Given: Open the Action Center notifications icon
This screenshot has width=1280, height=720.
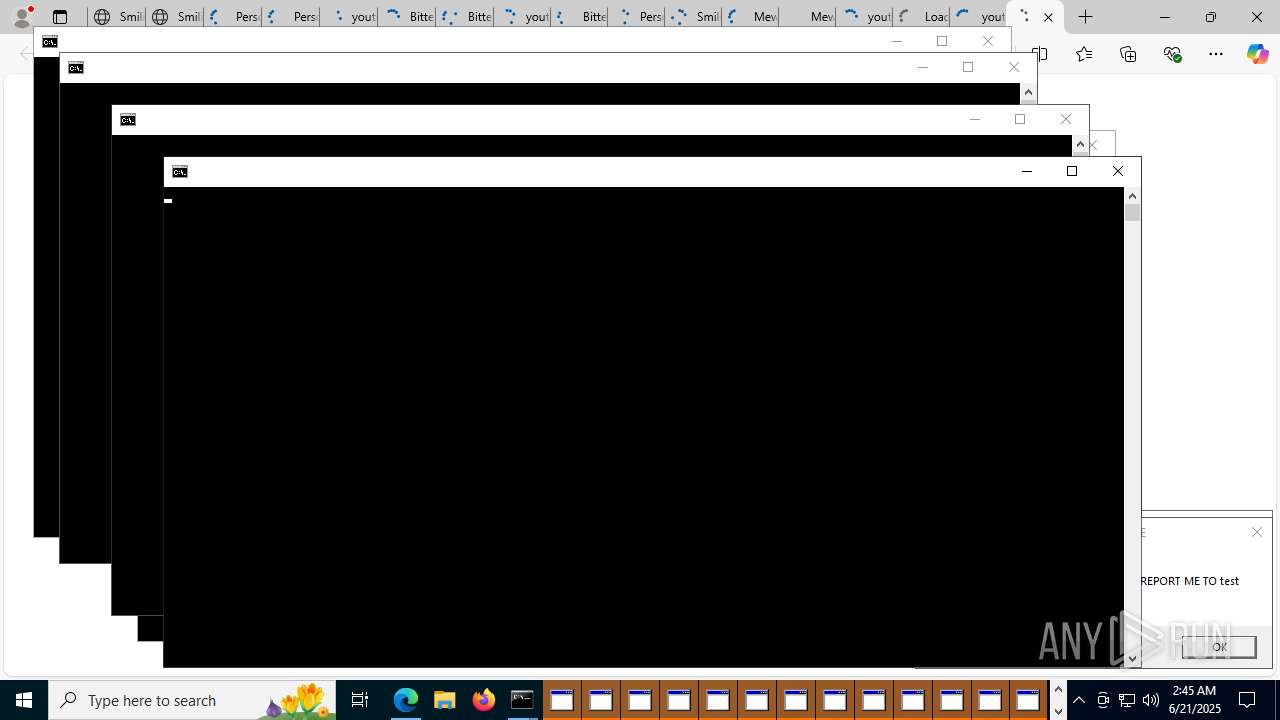Looking at the screenshot, I should pyautogui.click(x=1248, y=700).
